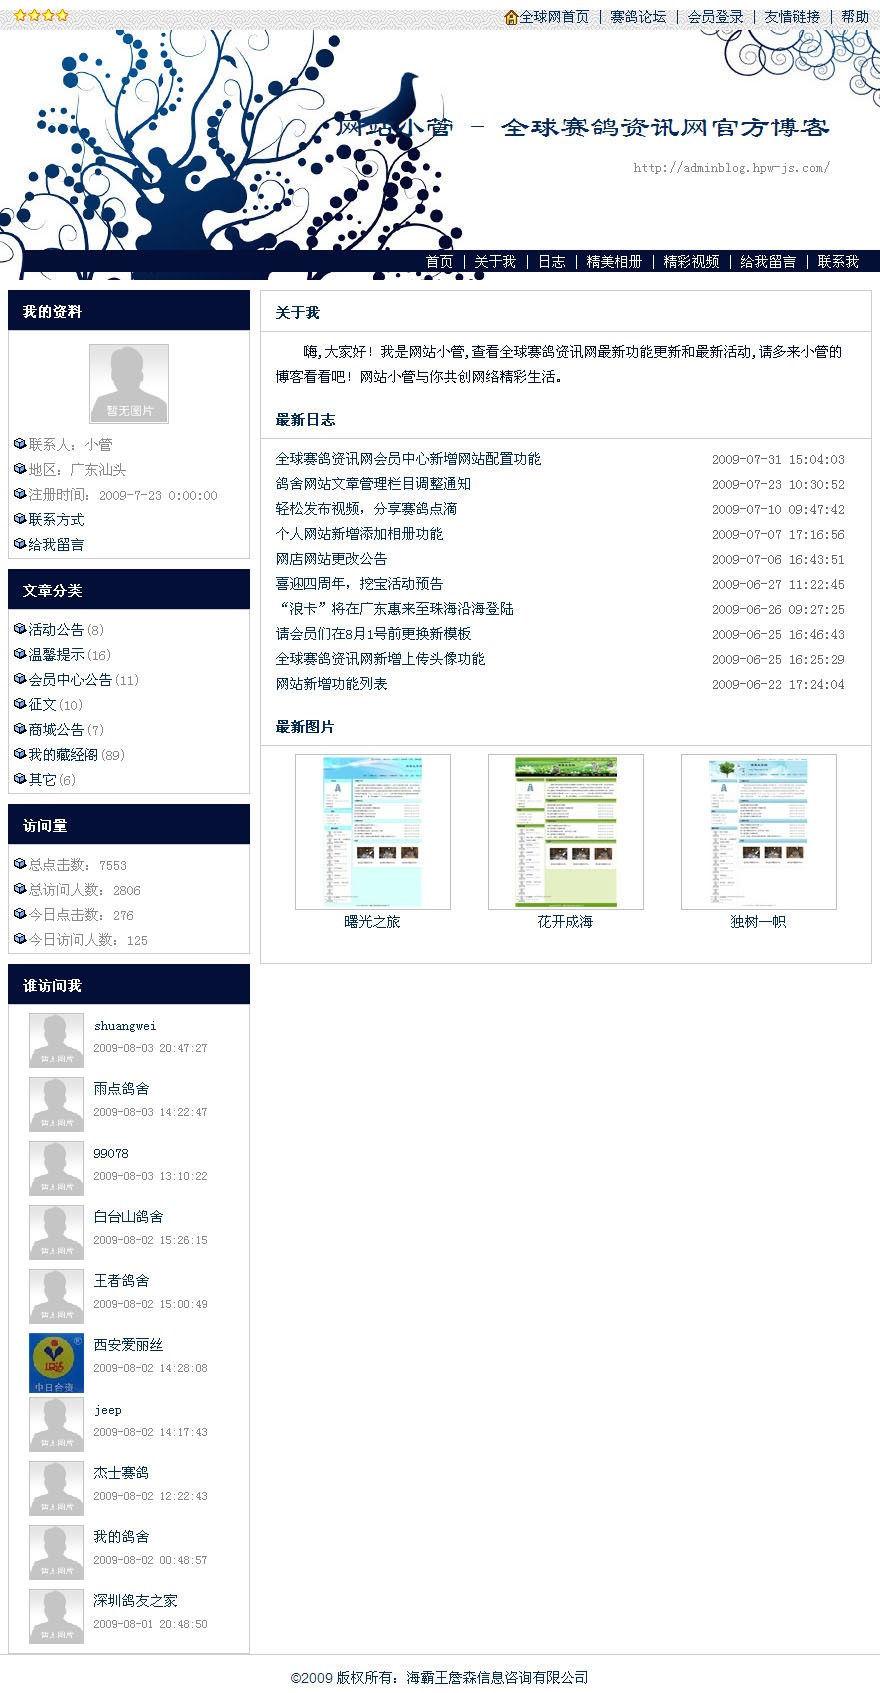
Task: Open 会员登录 in the top bar
Action: 715,17
